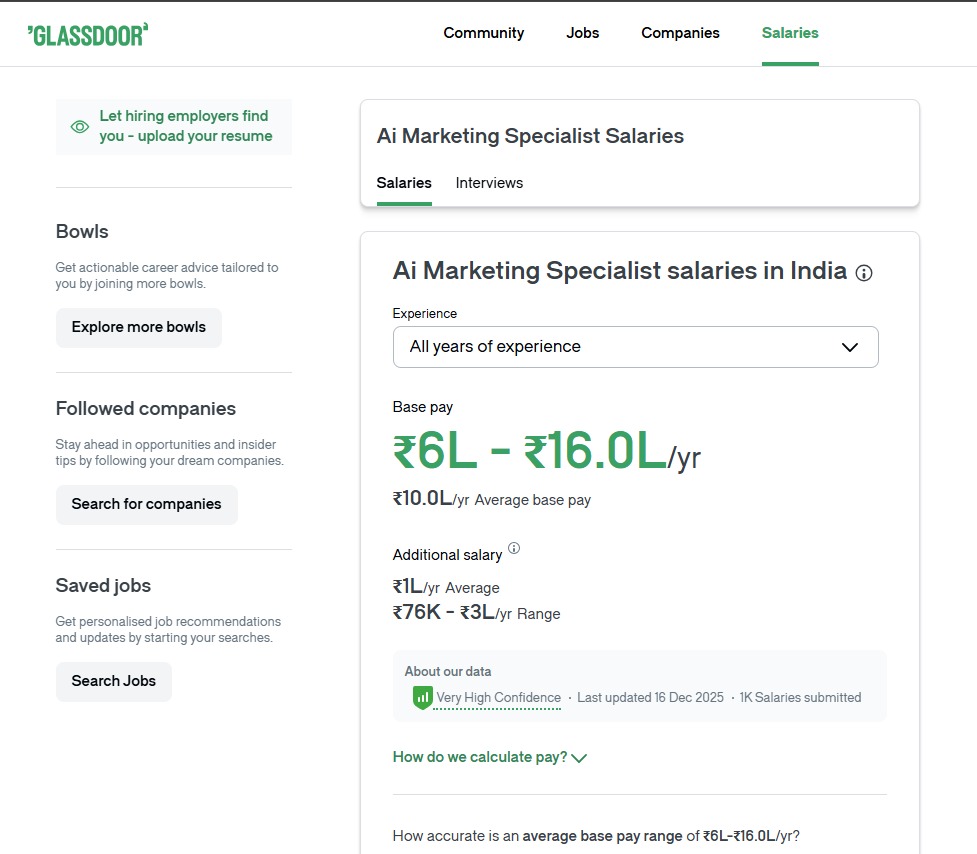Screen dimensions: 977x854
Task: Click the Search Jobs button
Action: (x=113, y=681)
